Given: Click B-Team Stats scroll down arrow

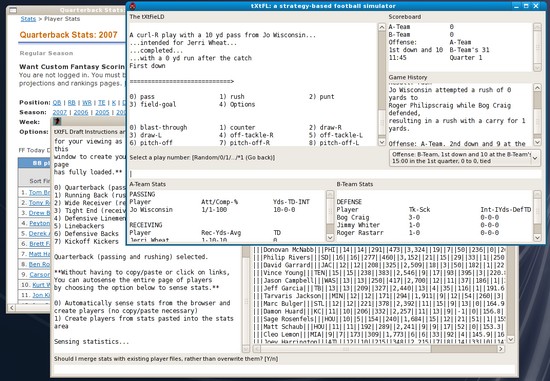Looking at the screenshot, I should [537, 238].
